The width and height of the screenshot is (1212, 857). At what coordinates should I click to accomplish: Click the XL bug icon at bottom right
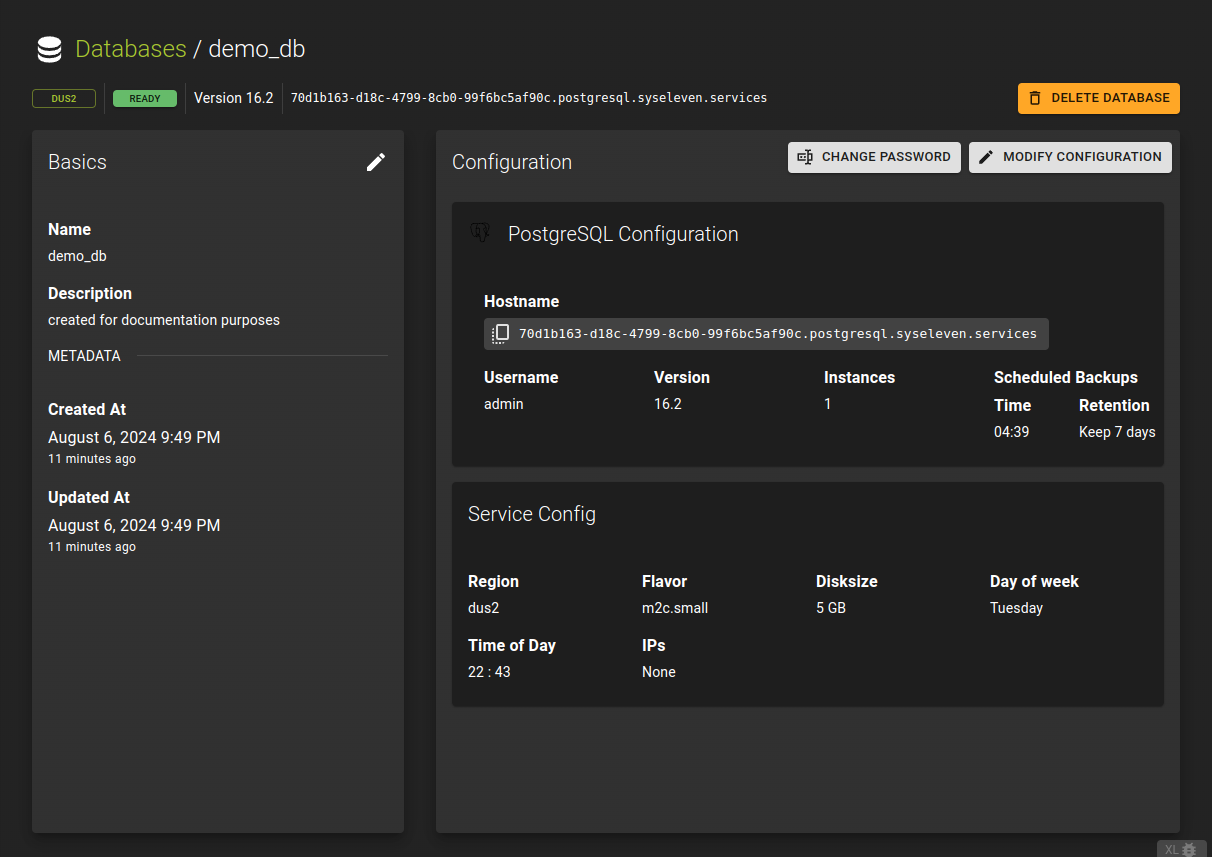coord(1180,849)
